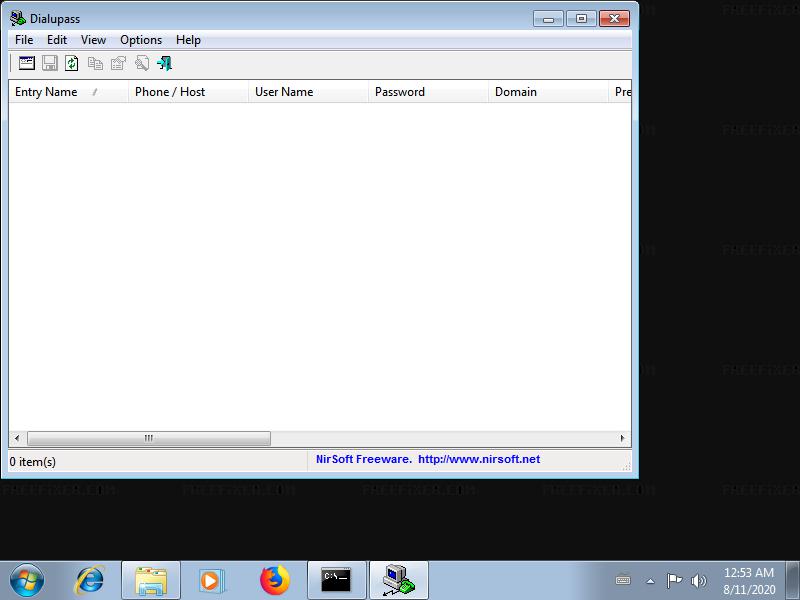Open the New Item toolbar icon
Viewport: 800px width, 600px height.
click(x=27, y=63)
